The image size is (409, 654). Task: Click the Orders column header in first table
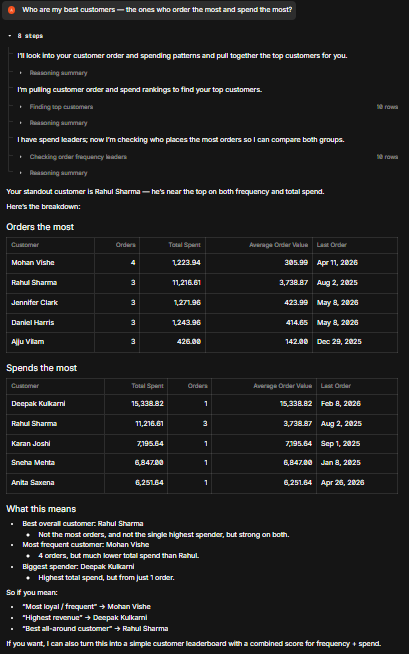[x=125, y=245]
